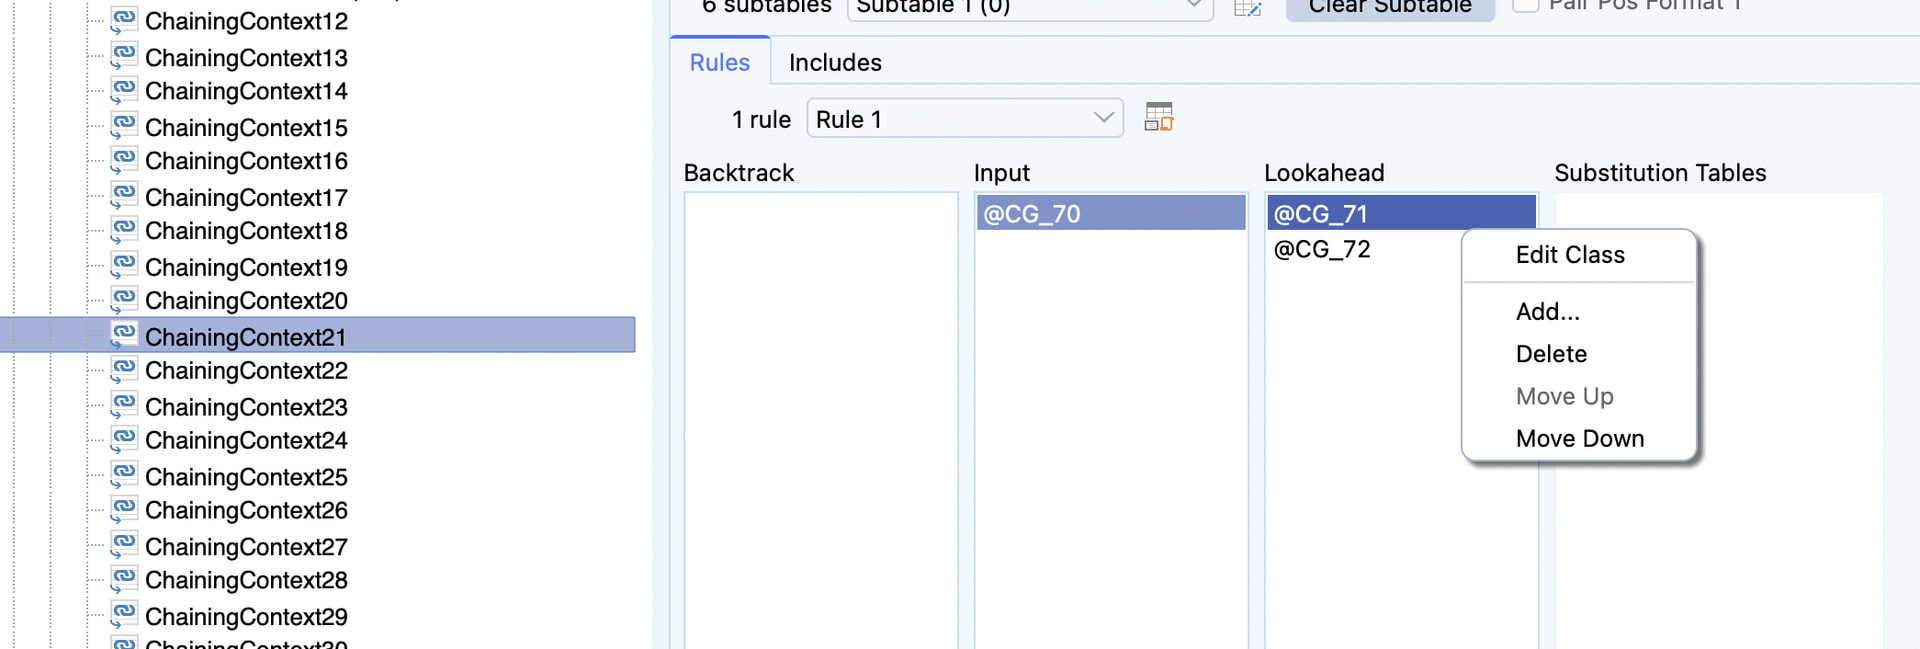
Task: Click the ChainingContext24 lookup icon
Action: [x=124, y=440]
